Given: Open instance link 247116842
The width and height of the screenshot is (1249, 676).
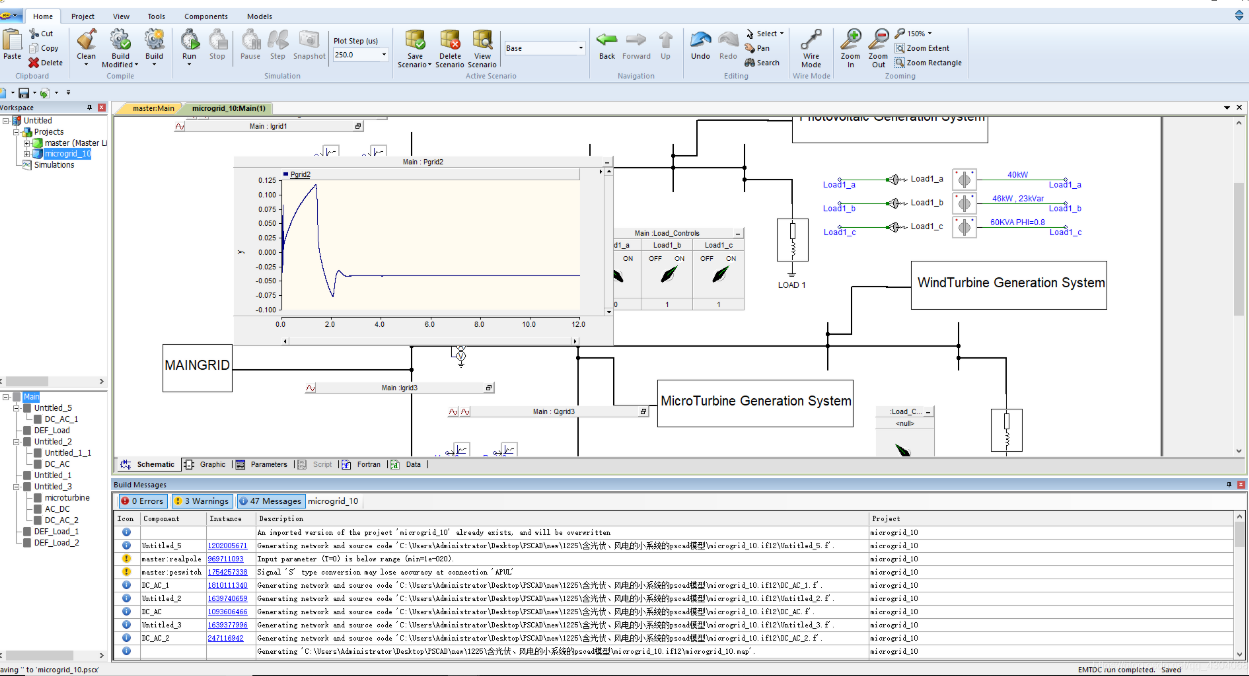Looking at the screenshot, I should pyautogui.click(x=225, y=638).
